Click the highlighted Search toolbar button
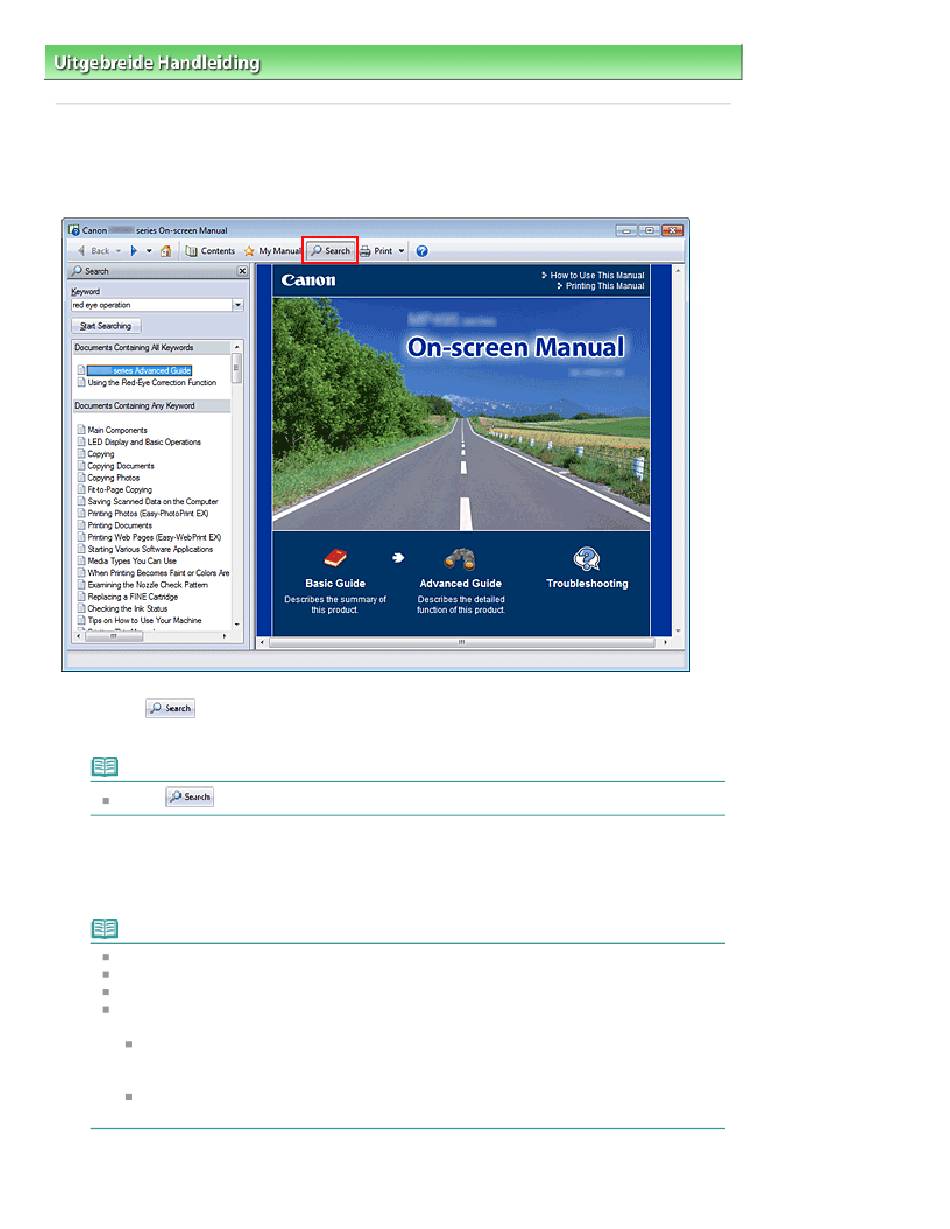The width and height of the screenshot is (950, 1229). coord(330,251)
